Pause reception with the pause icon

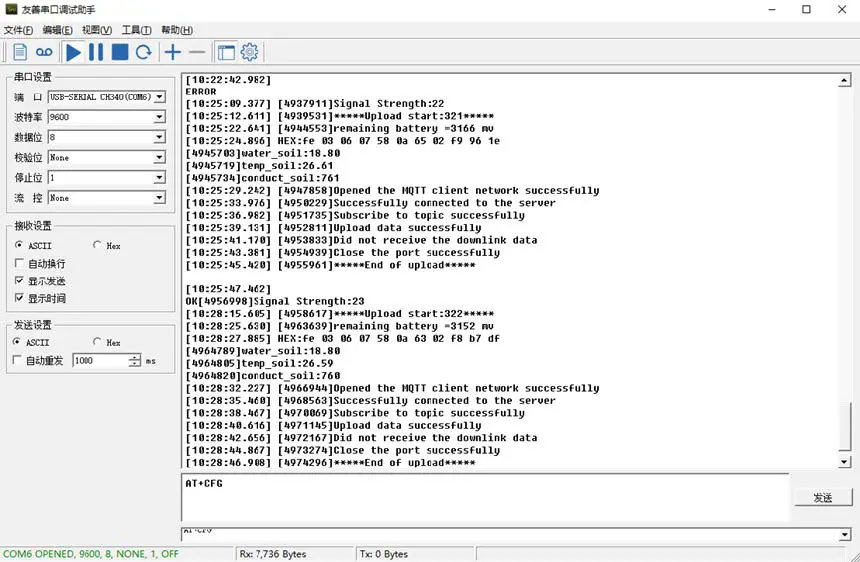pos(96,52)
